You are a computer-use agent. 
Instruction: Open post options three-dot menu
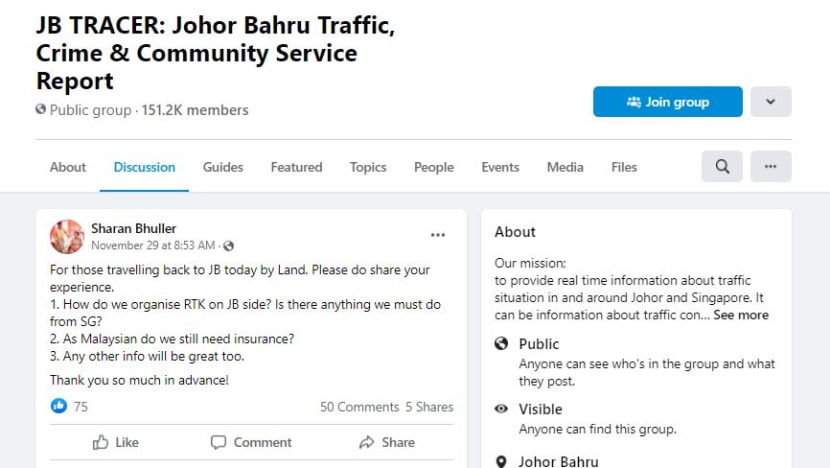click(438, 235)
